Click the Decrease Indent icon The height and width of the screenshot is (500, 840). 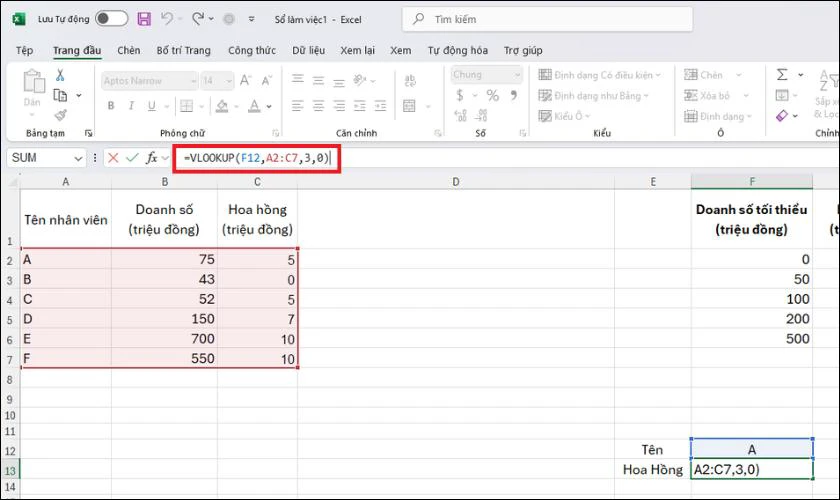(x=359, y=106)
